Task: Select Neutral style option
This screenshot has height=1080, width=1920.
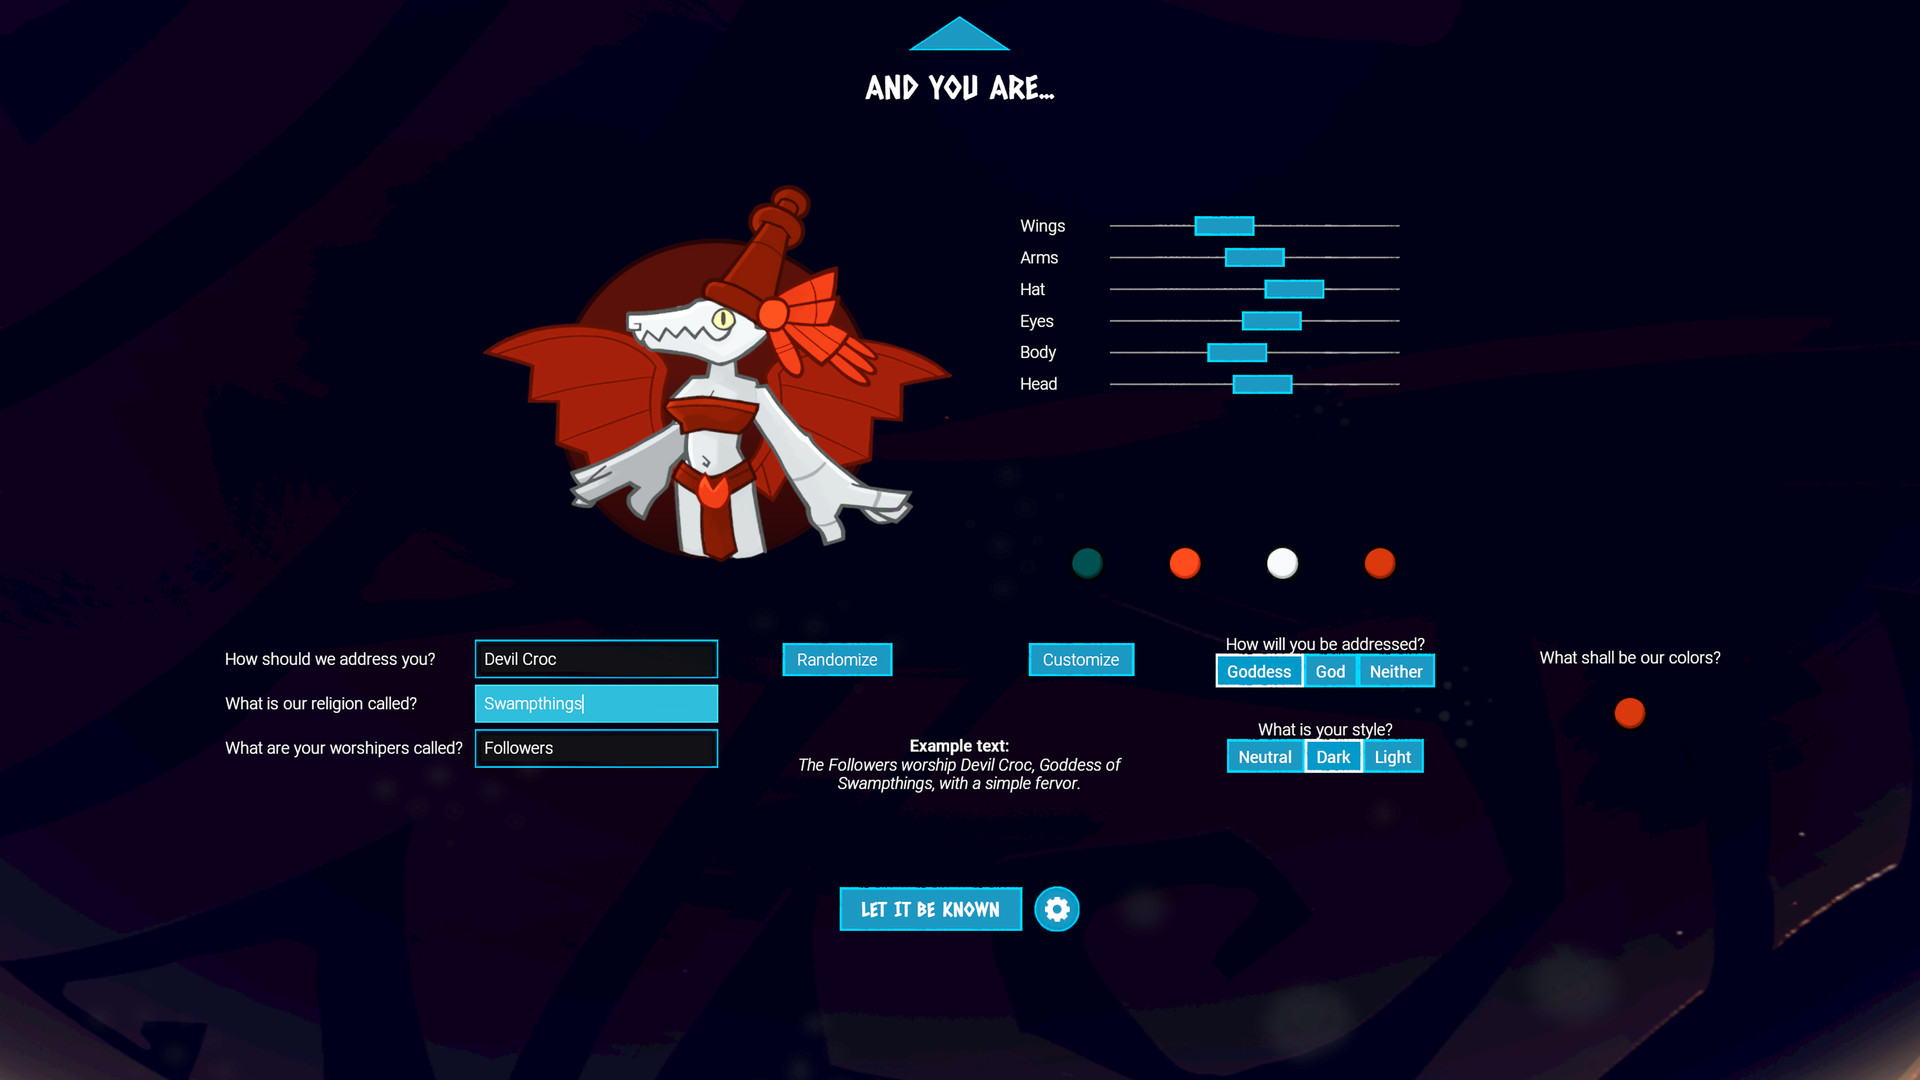Action: point(1265,756)
